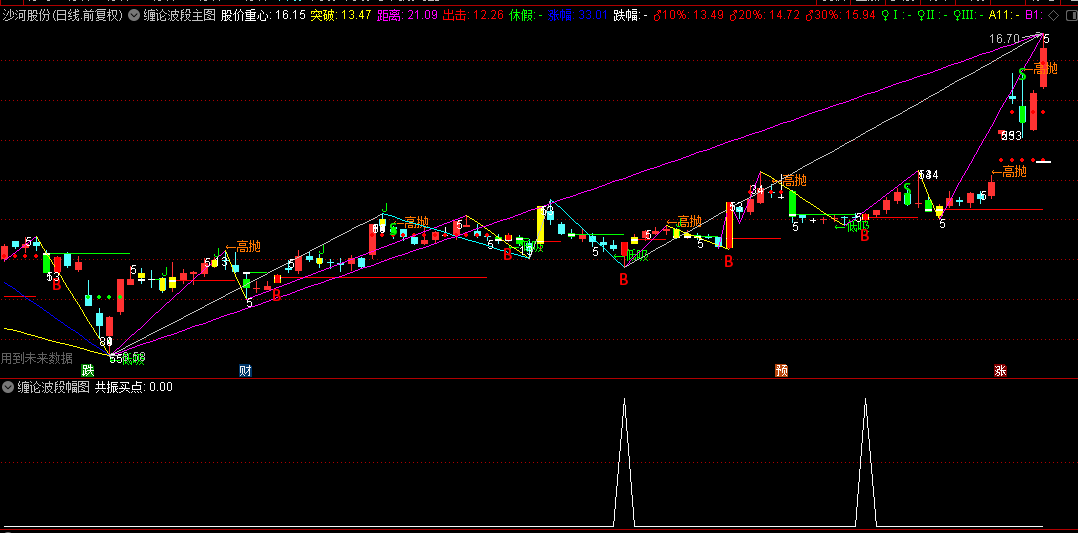Open the 缠论波段幅图 indicator dropdown arrow
The width and height of the screenshot is (1078, 533).
pyautogui.click(x=9, y=387)
